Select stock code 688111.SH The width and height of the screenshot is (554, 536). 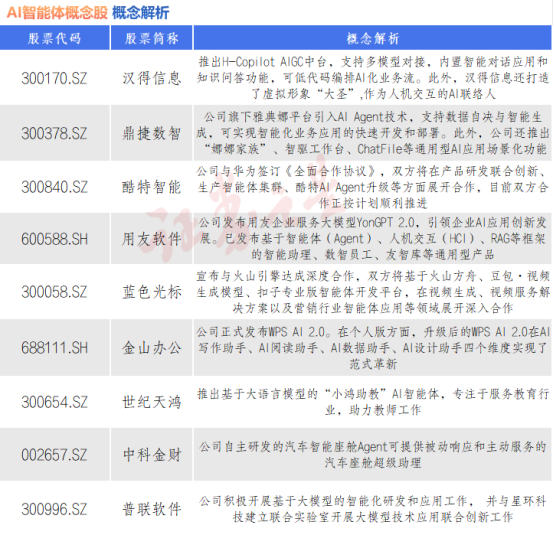click(x=54, y=348)
